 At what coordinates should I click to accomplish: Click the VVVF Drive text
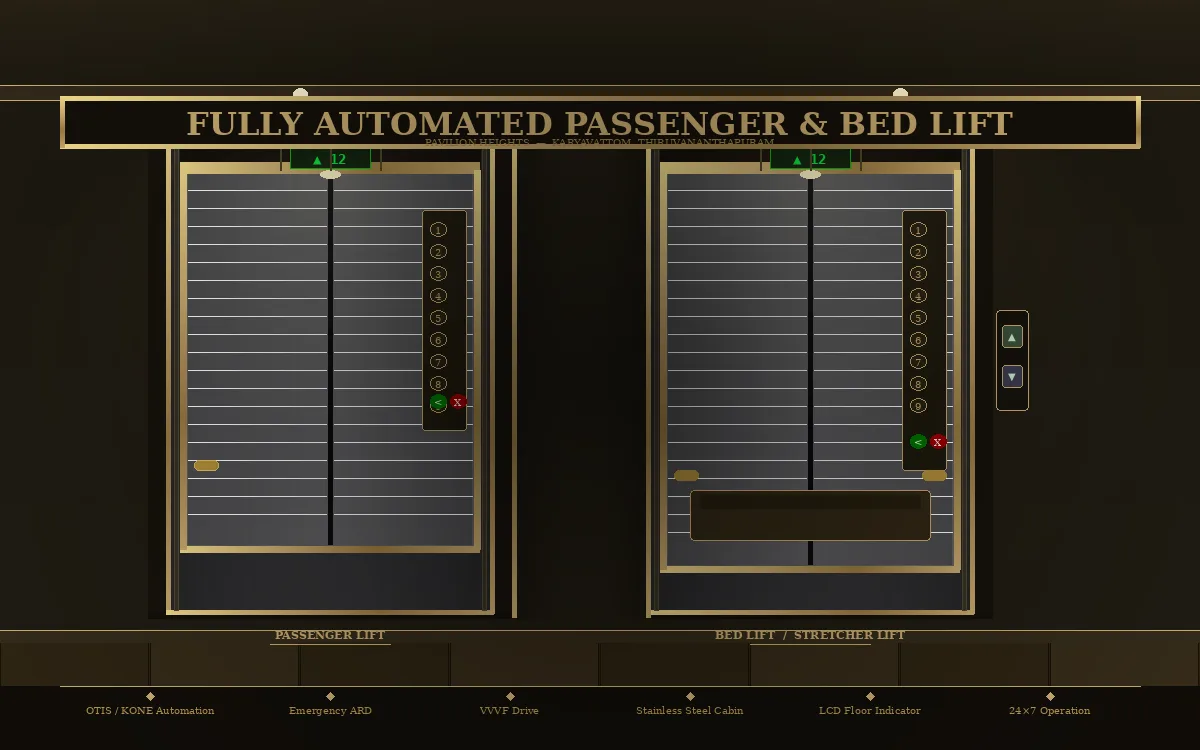pos(510,711)
